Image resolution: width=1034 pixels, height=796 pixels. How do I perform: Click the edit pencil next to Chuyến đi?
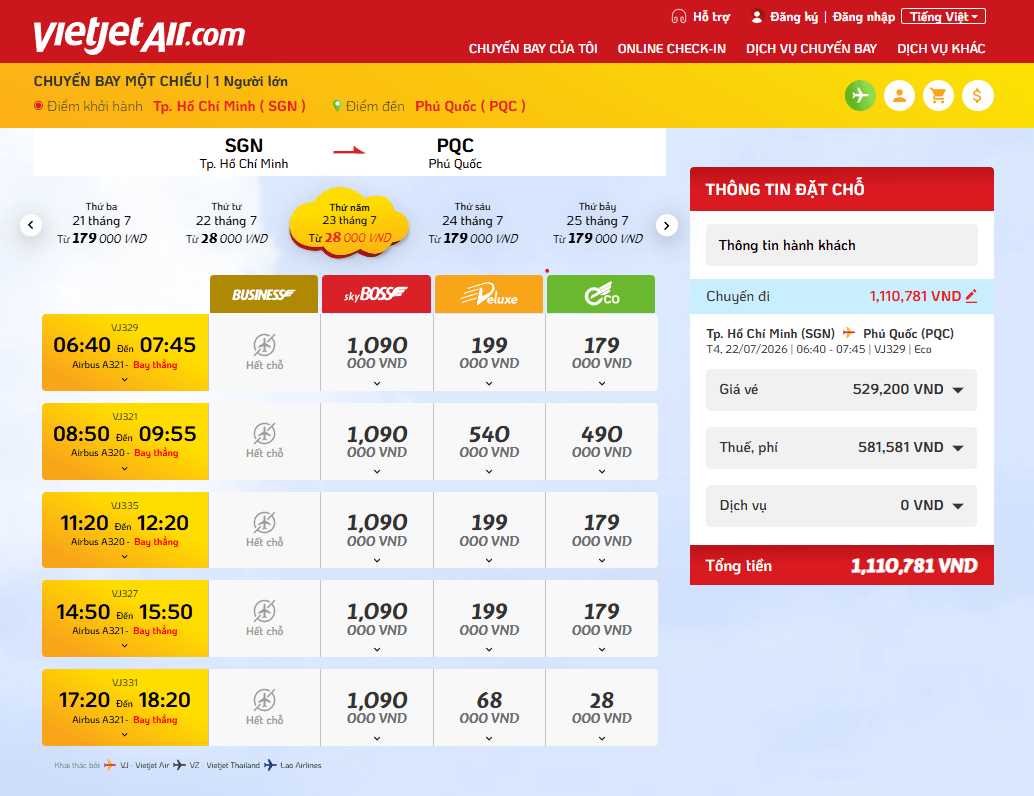point(971,296)
